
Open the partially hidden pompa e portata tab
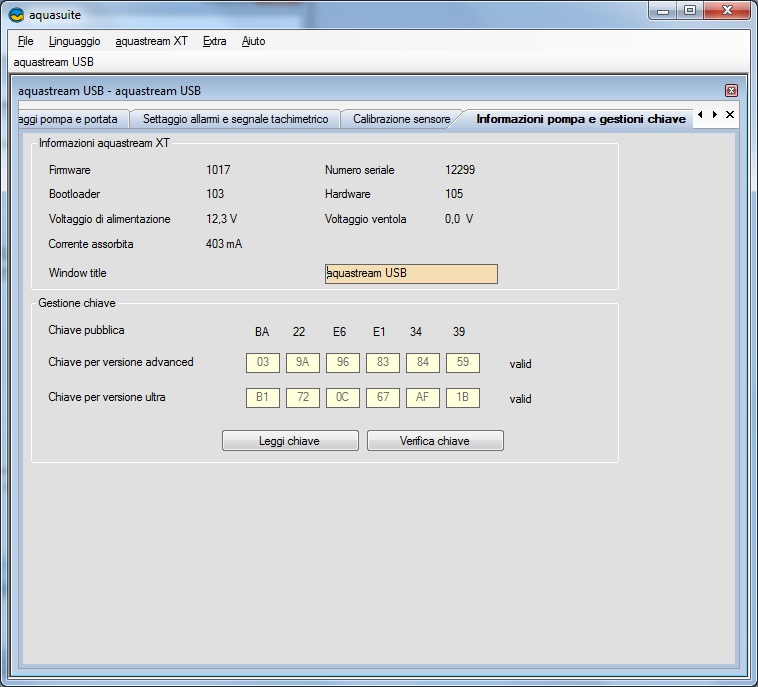pos(70,119)
